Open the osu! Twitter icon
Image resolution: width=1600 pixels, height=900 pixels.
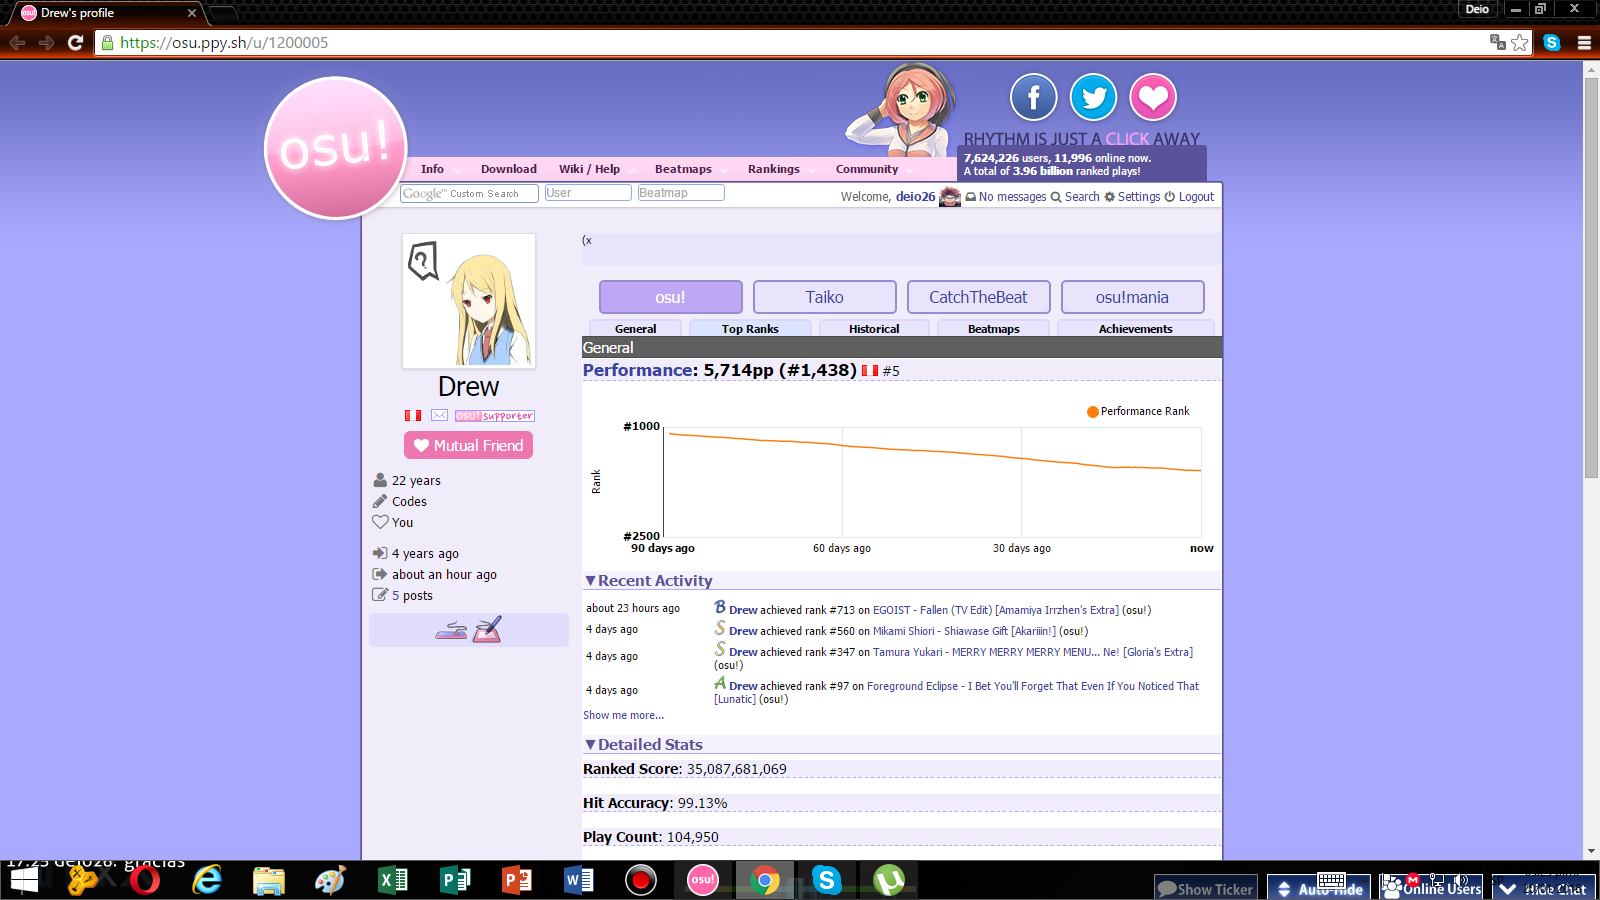pyautogui.click(x=1094, y=97)
